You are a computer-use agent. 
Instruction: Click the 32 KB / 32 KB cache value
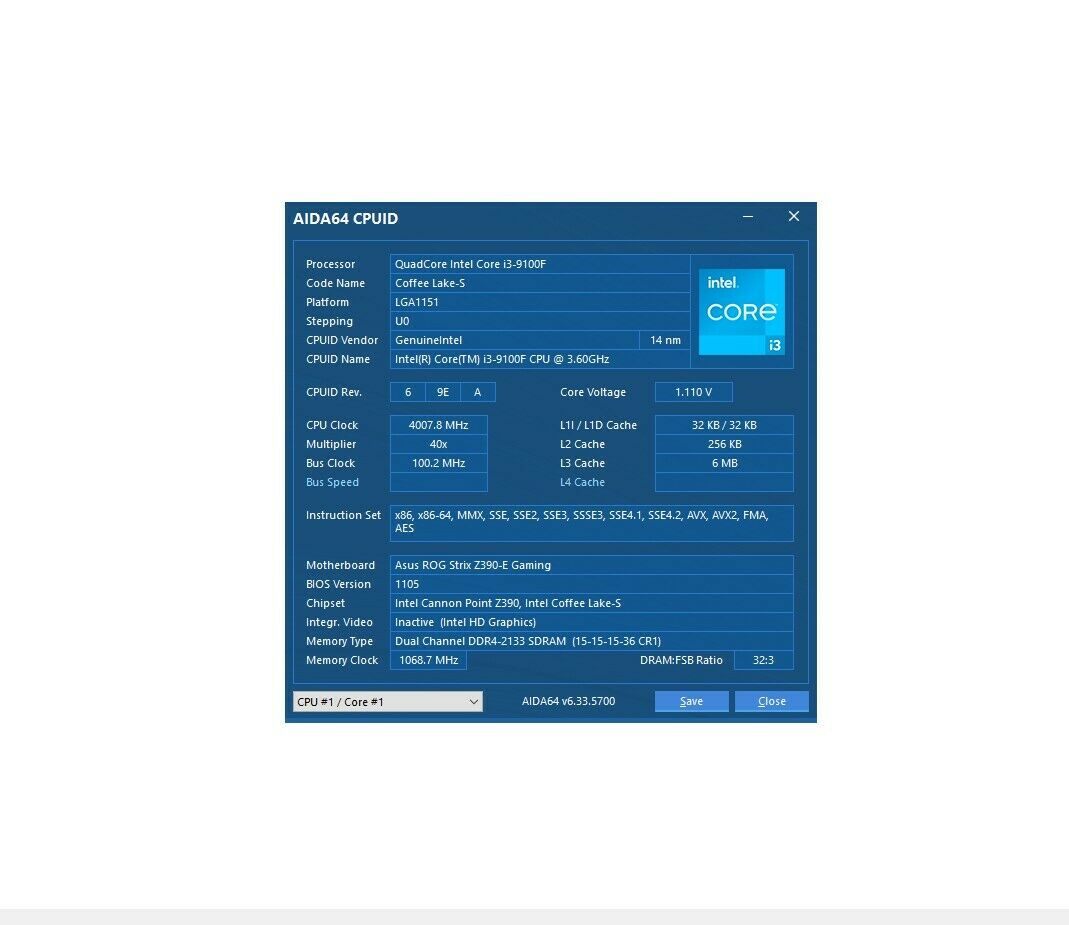(724, 425)
